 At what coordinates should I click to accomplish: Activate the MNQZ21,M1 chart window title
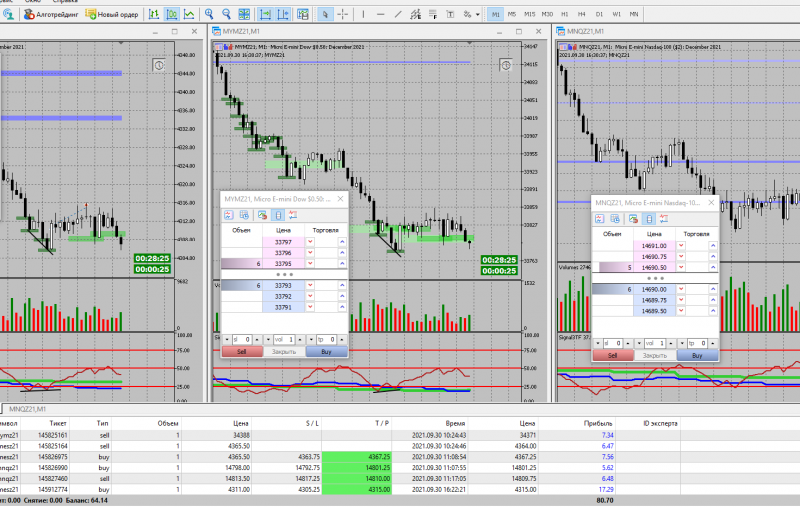pyautogui.click(x=585, y=31)
